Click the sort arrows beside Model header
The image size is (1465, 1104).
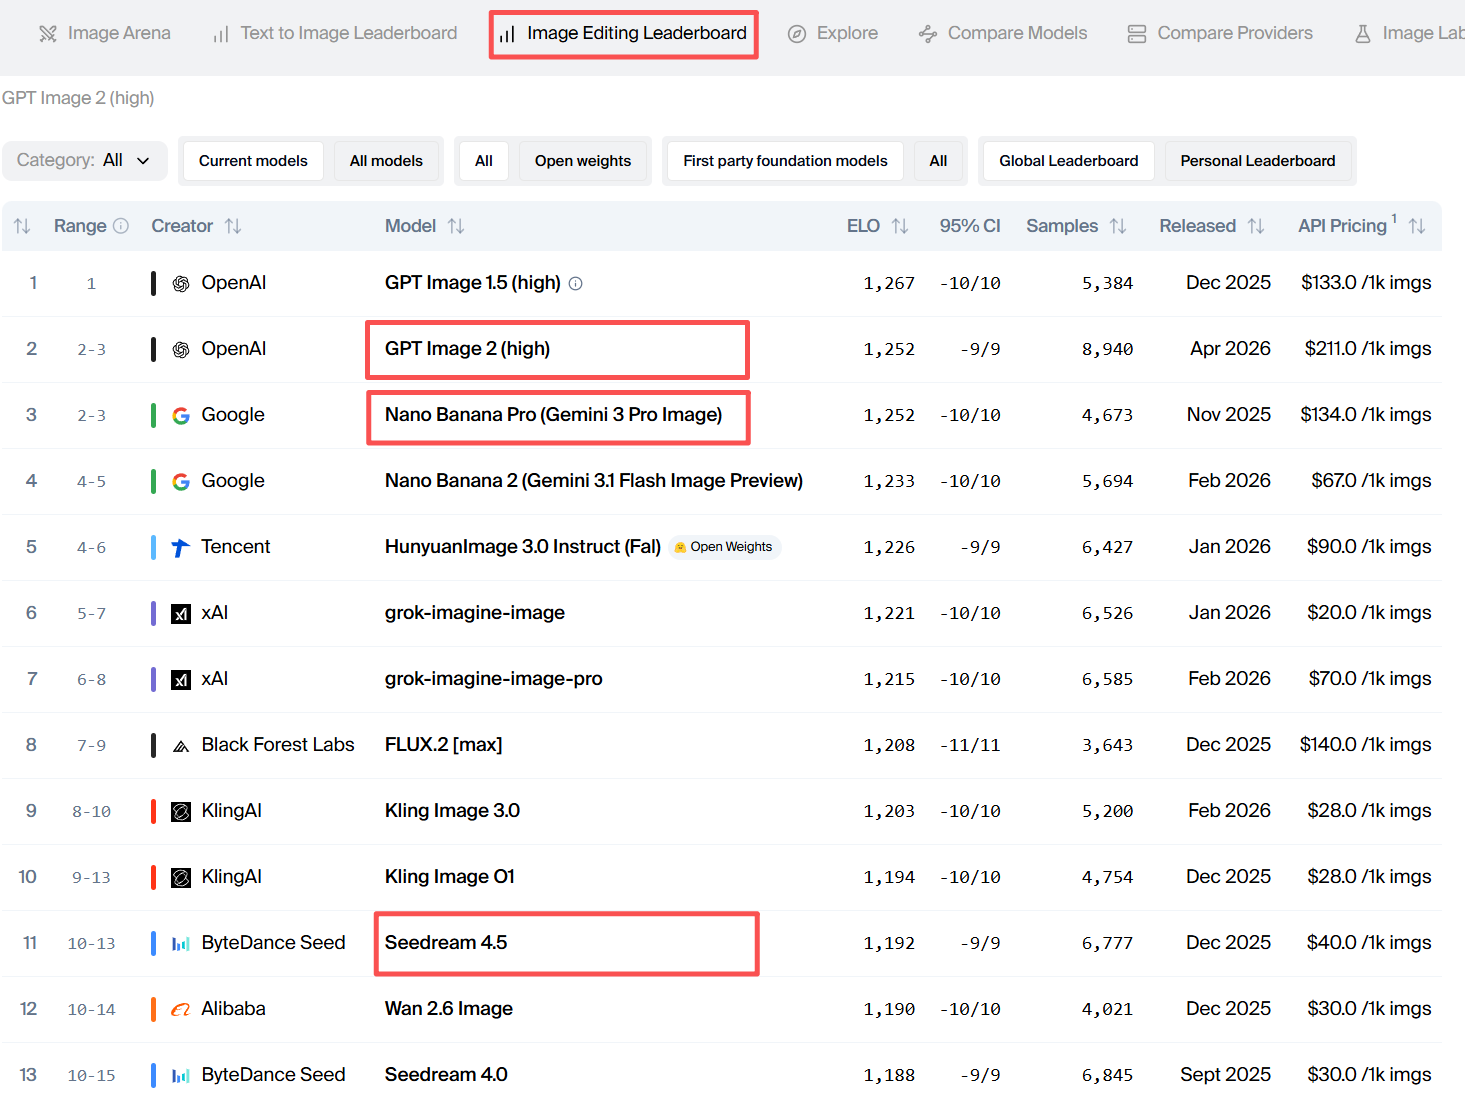point(456,226)
